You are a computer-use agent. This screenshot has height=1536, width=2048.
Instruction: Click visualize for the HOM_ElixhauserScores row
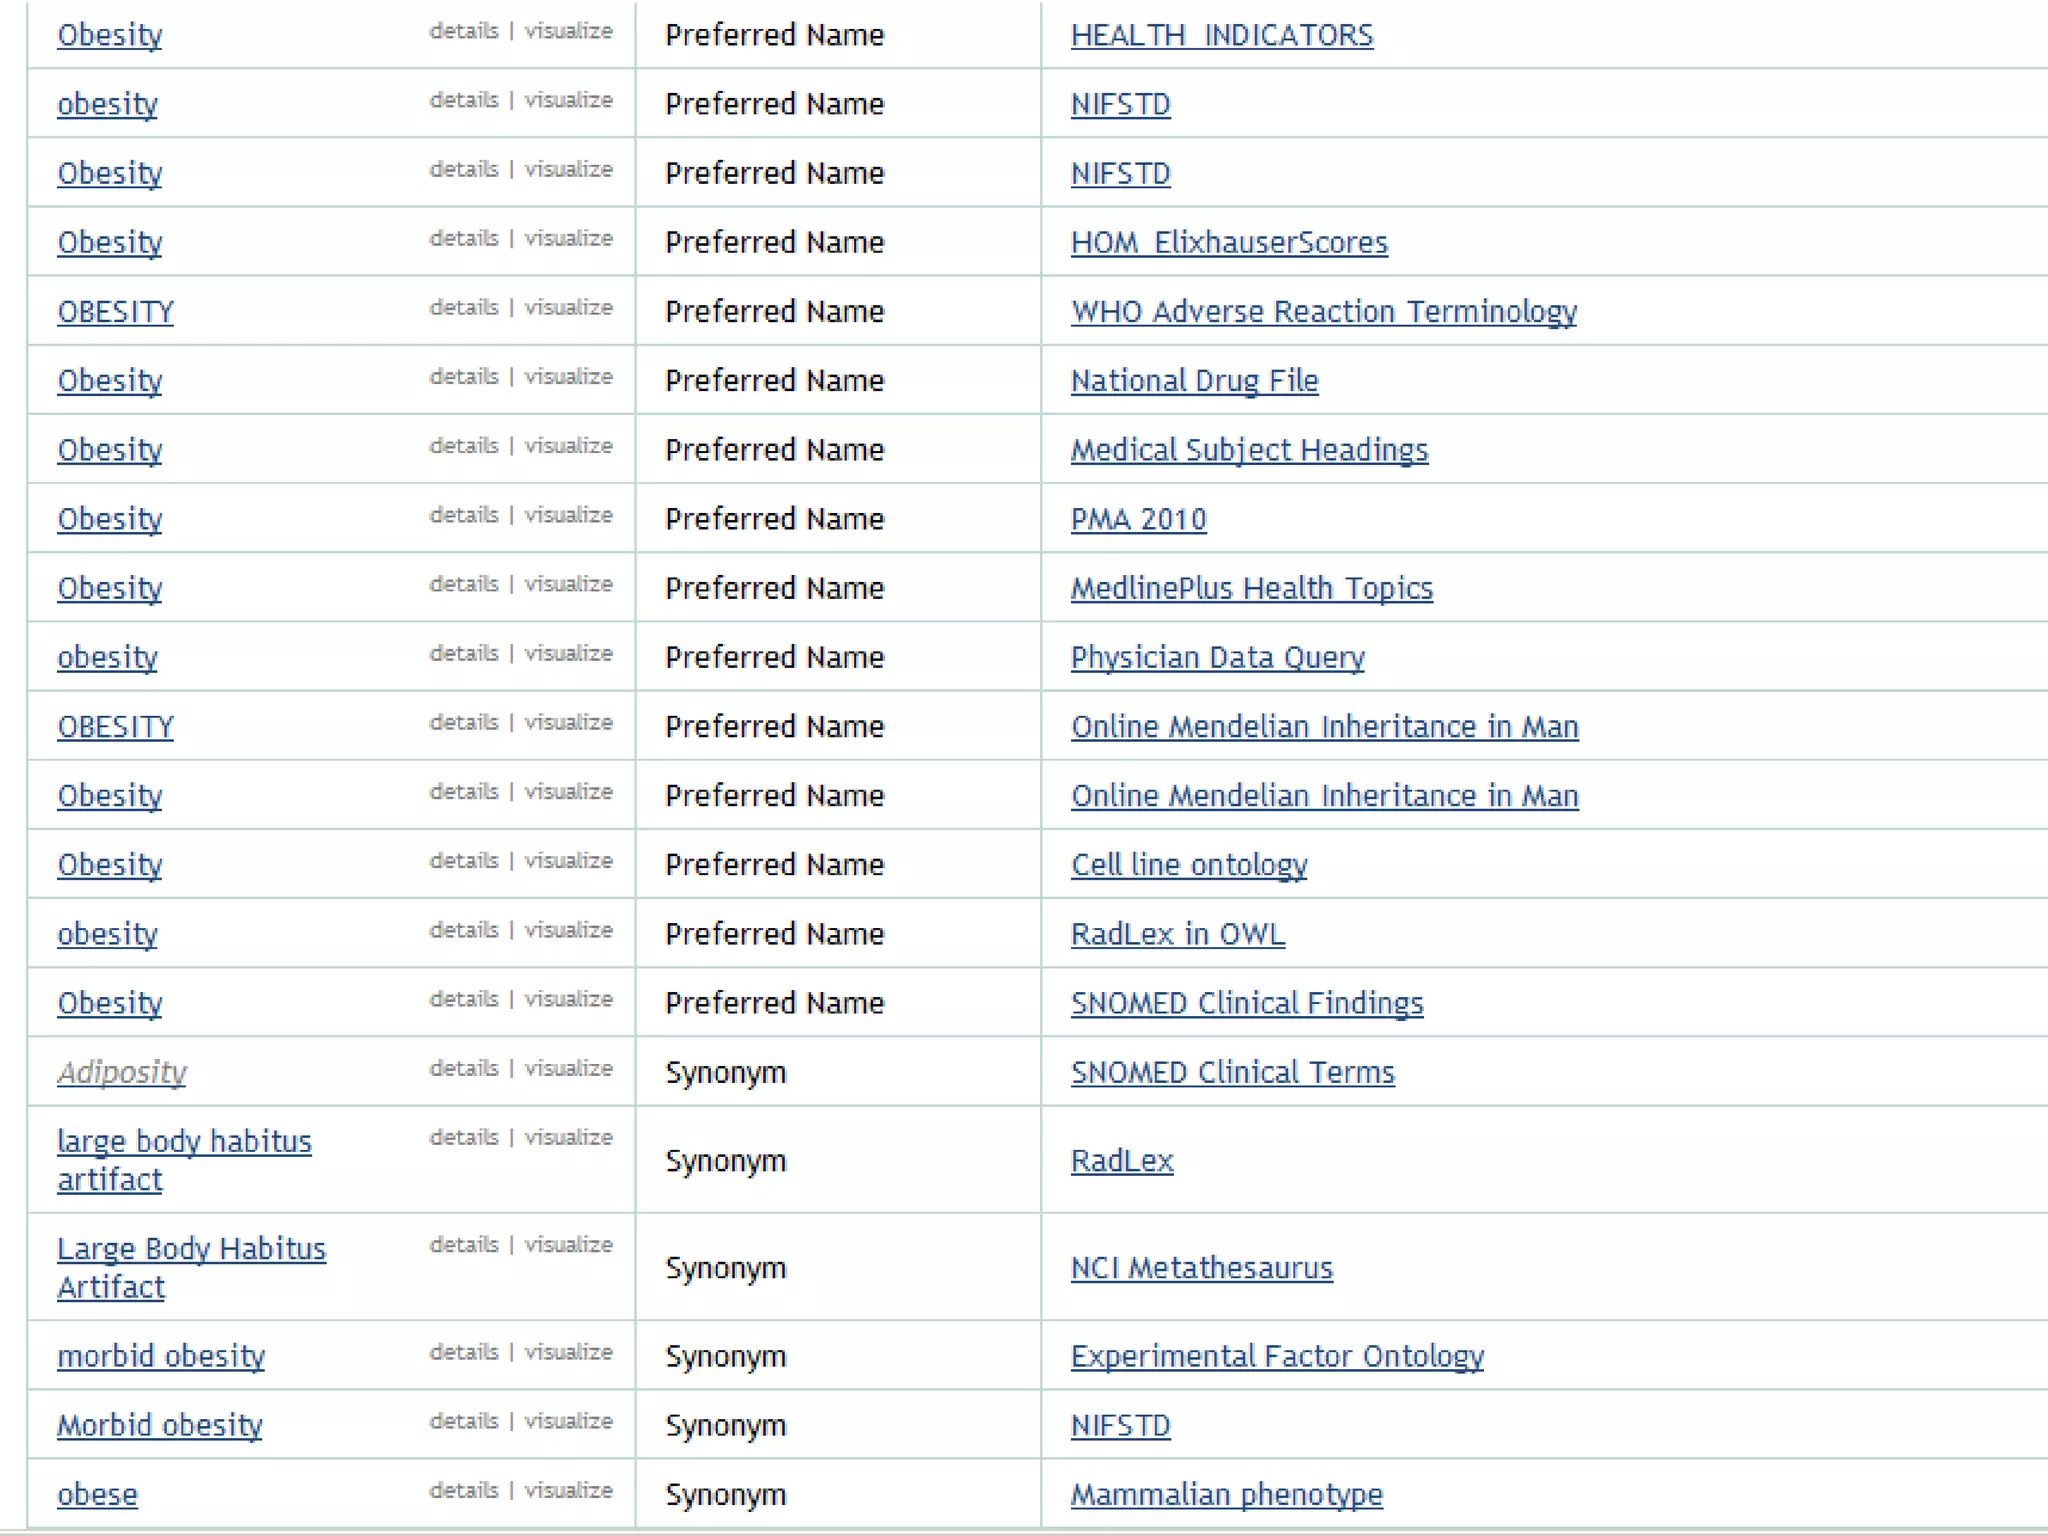coord(568,238)
